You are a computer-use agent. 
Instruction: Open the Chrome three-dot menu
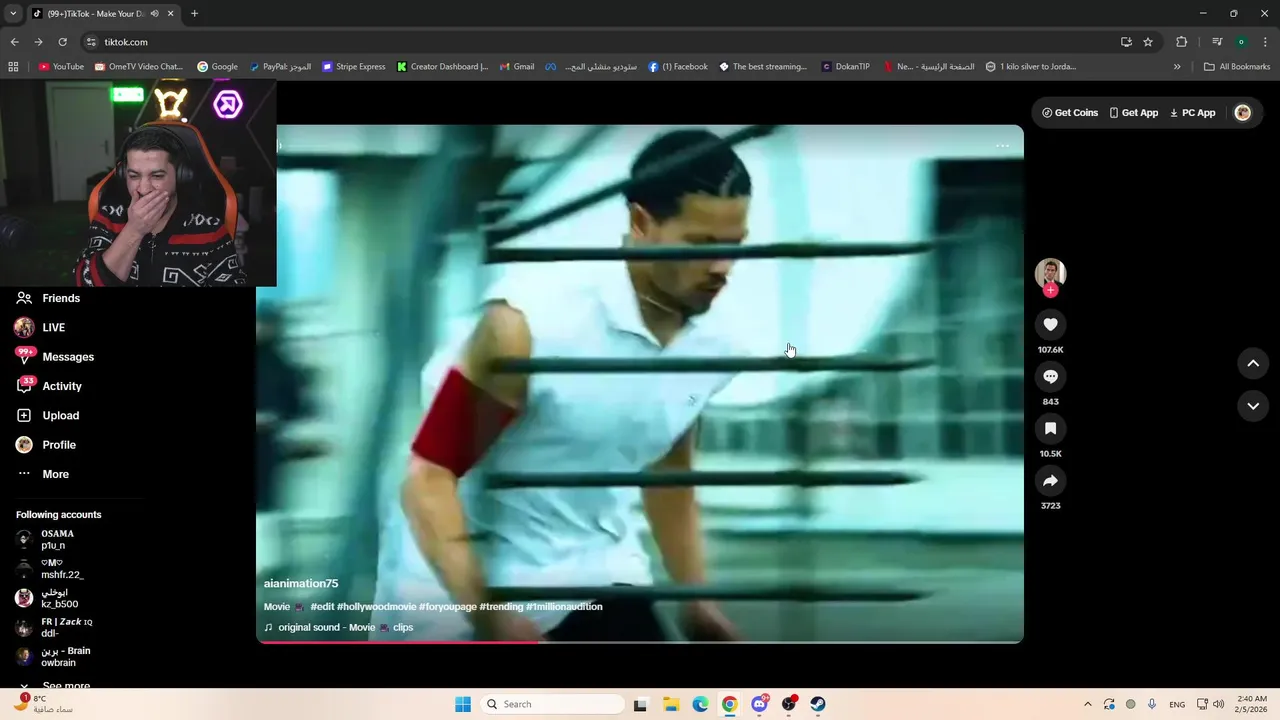click(1265, 42)
